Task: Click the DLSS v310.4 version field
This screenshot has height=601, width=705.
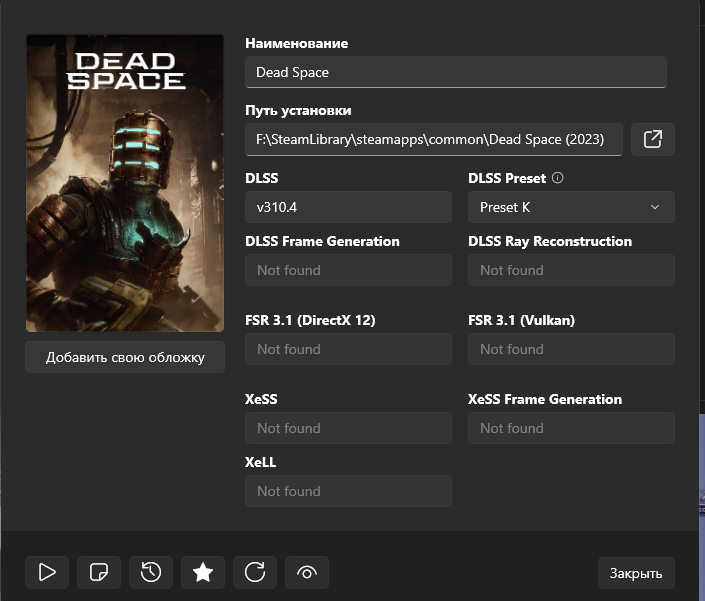Action: point(348,207)
